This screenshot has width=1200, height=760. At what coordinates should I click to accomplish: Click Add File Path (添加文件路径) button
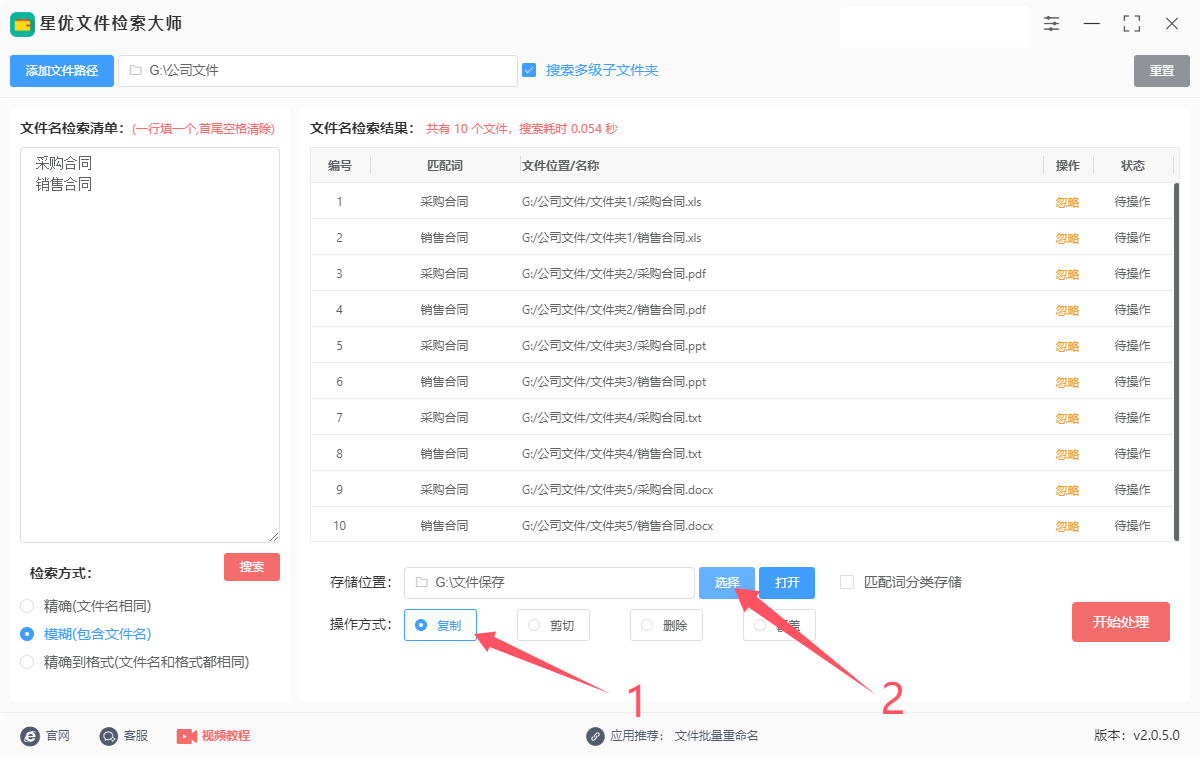(62, 71)
